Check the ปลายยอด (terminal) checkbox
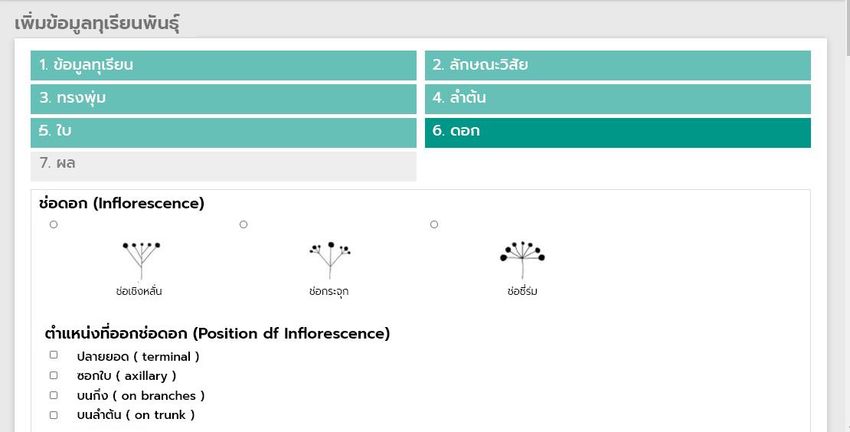Viewport: 850px width, 432px height. point(54,354)
